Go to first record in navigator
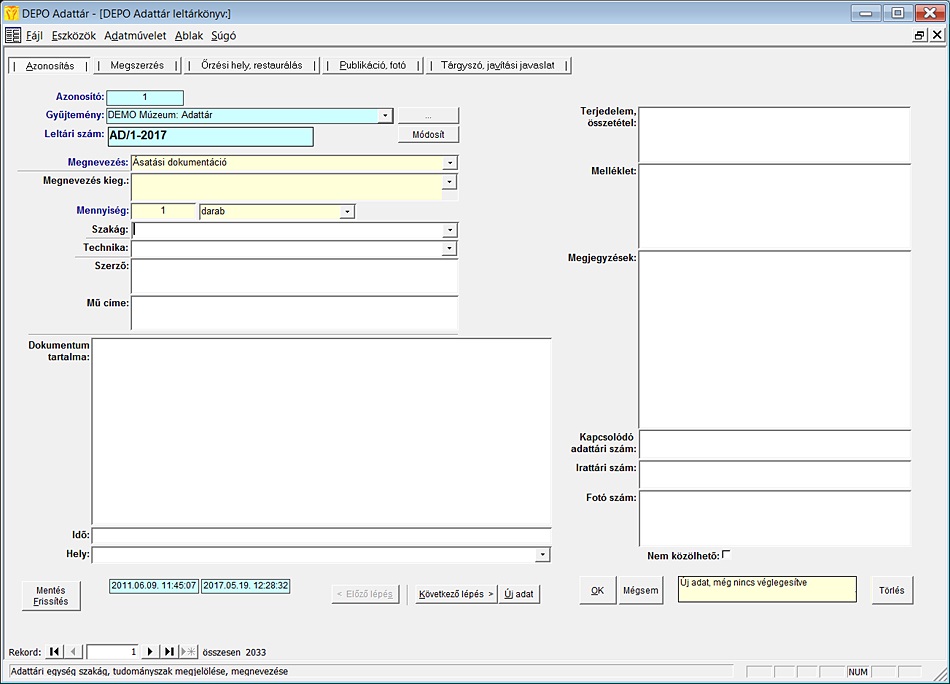 pyautogui.click(x=55, y=652)
